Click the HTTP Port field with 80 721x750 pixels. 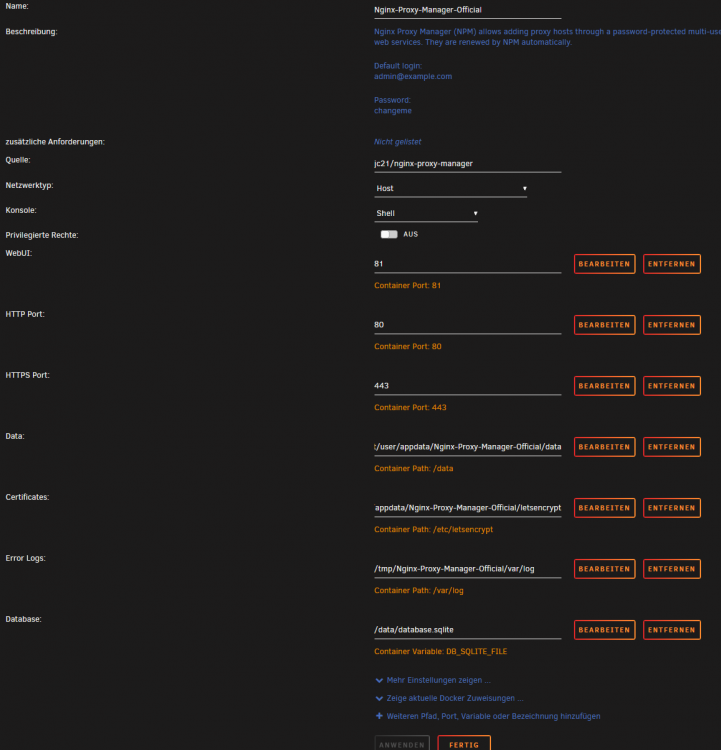click(x=467, y=325)
